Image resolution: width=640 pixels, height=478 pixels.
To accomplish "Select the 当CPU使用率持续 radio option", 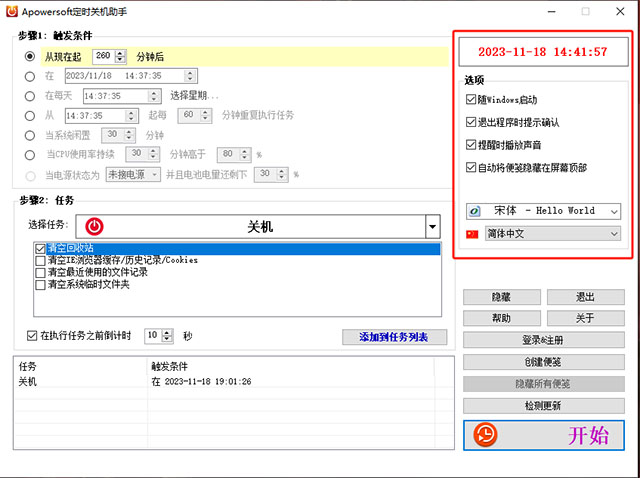I will [x=30, y=155].
